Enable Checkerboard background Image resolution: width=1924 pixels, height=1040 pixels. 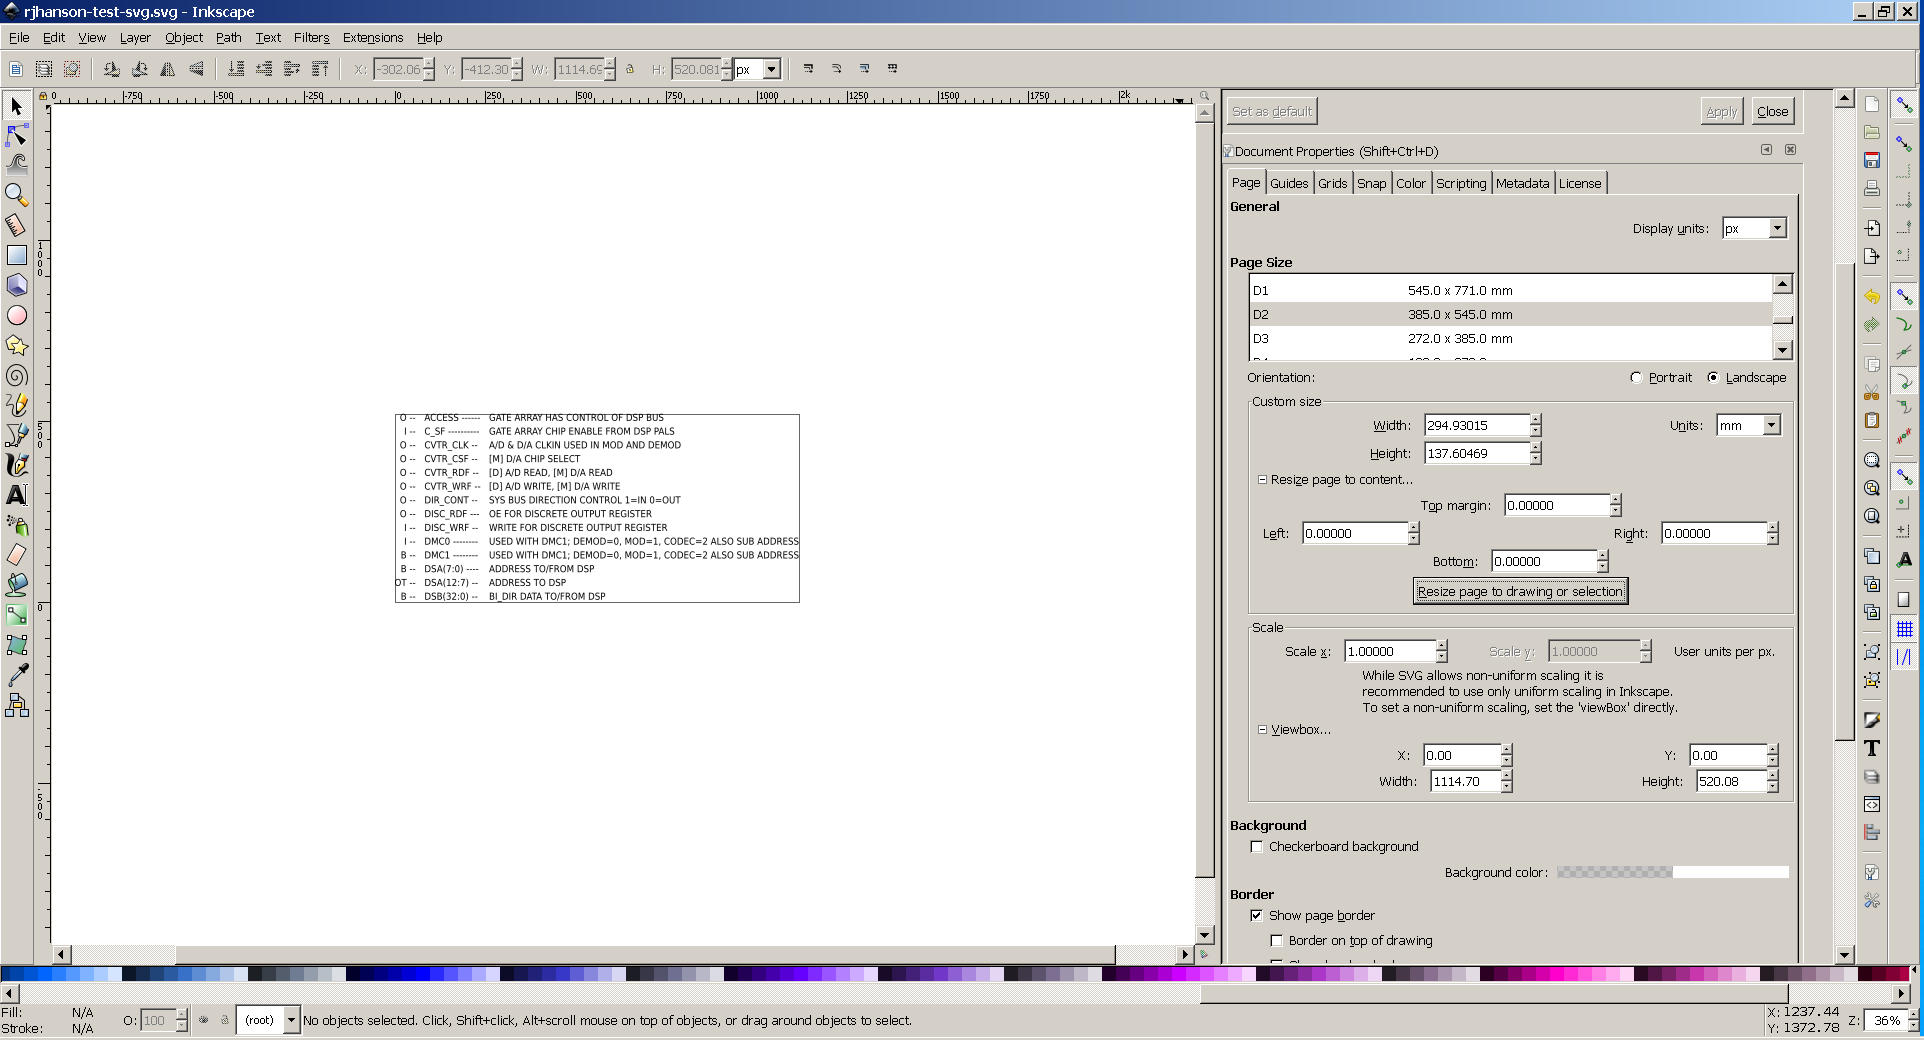coord(1257,846)
